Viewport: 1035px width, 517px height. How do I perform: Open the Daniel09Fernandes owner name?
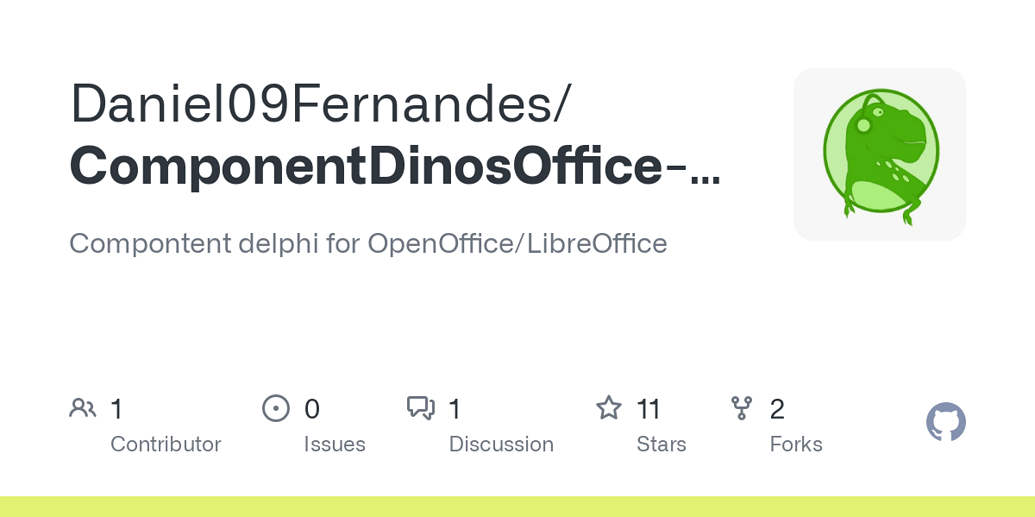(318, 103)
